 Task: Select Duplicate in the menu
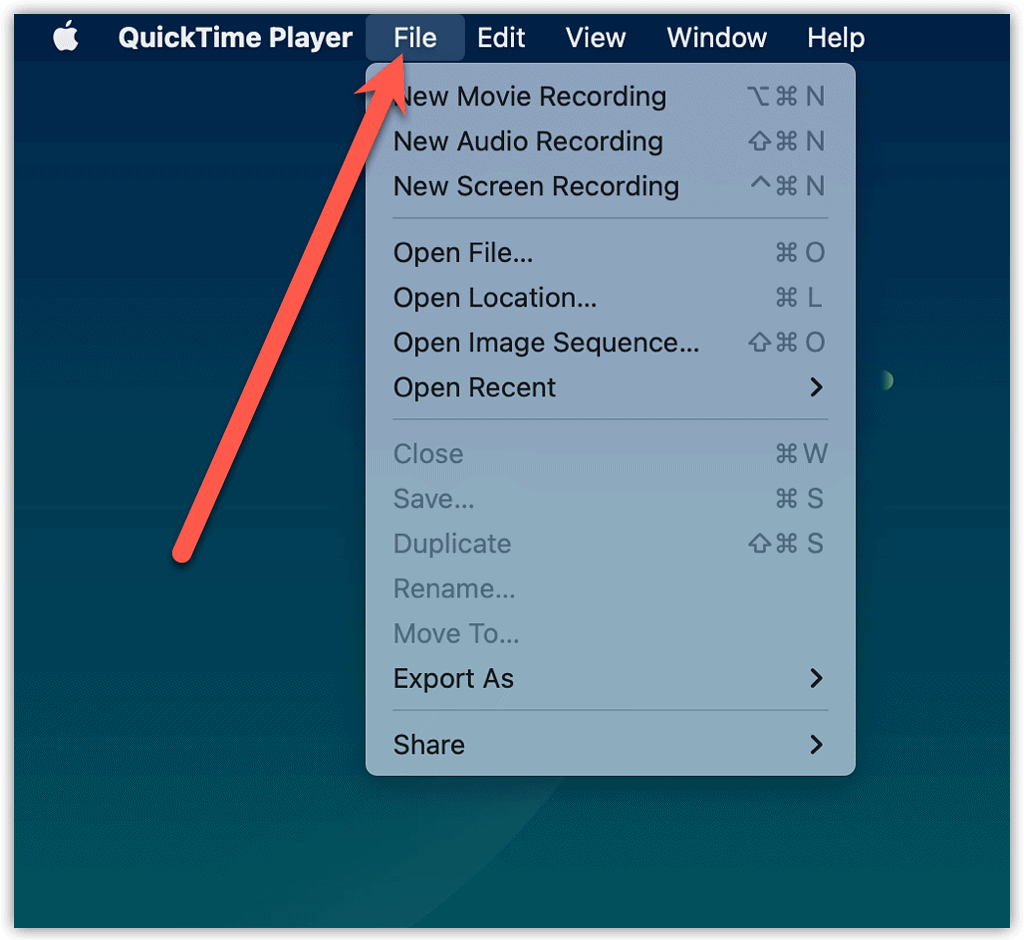452,543
